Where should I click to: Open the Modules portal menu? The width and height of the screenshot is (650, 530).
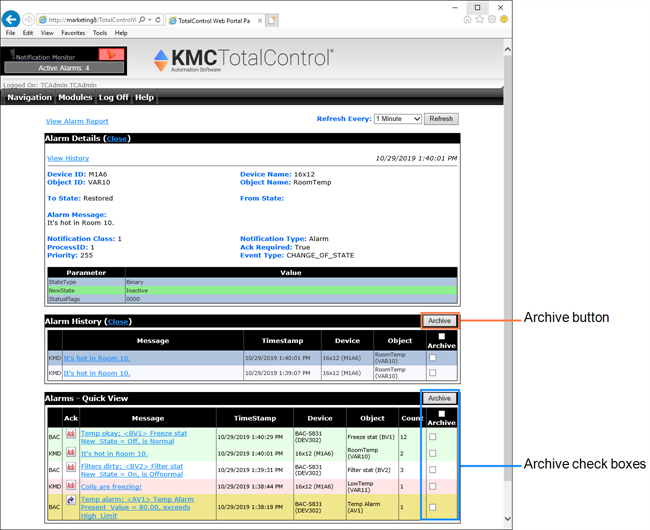75,97
